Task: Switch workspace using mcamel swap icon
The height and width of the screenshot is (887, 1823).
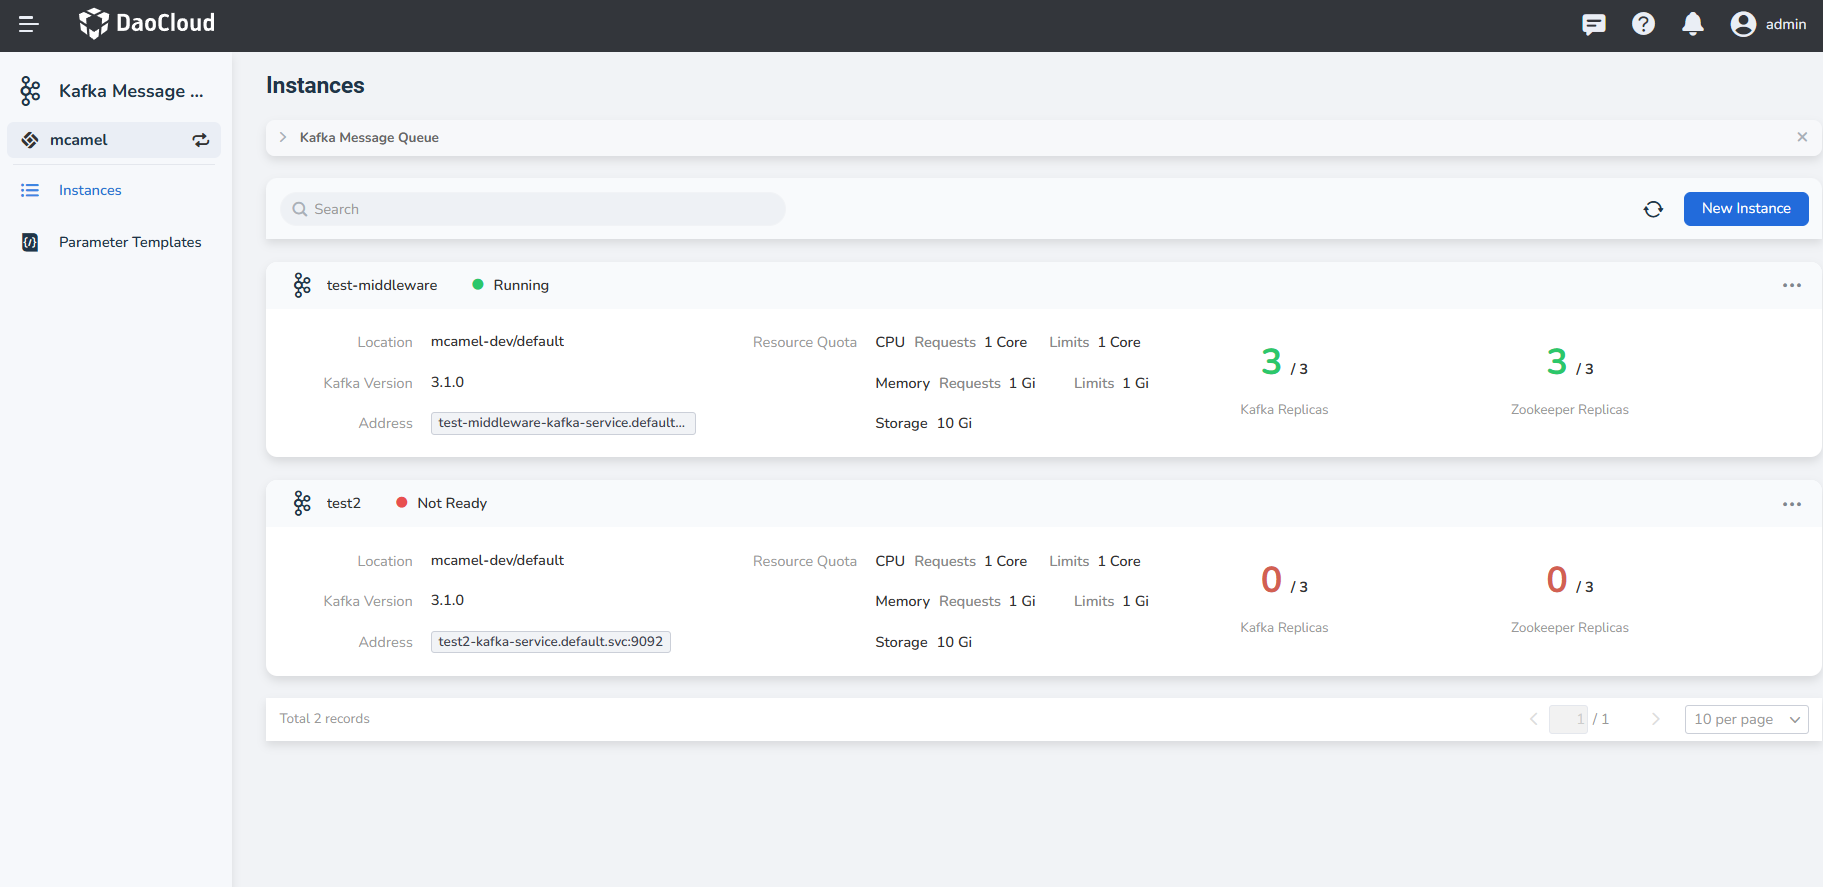Action: click(201, 140)
